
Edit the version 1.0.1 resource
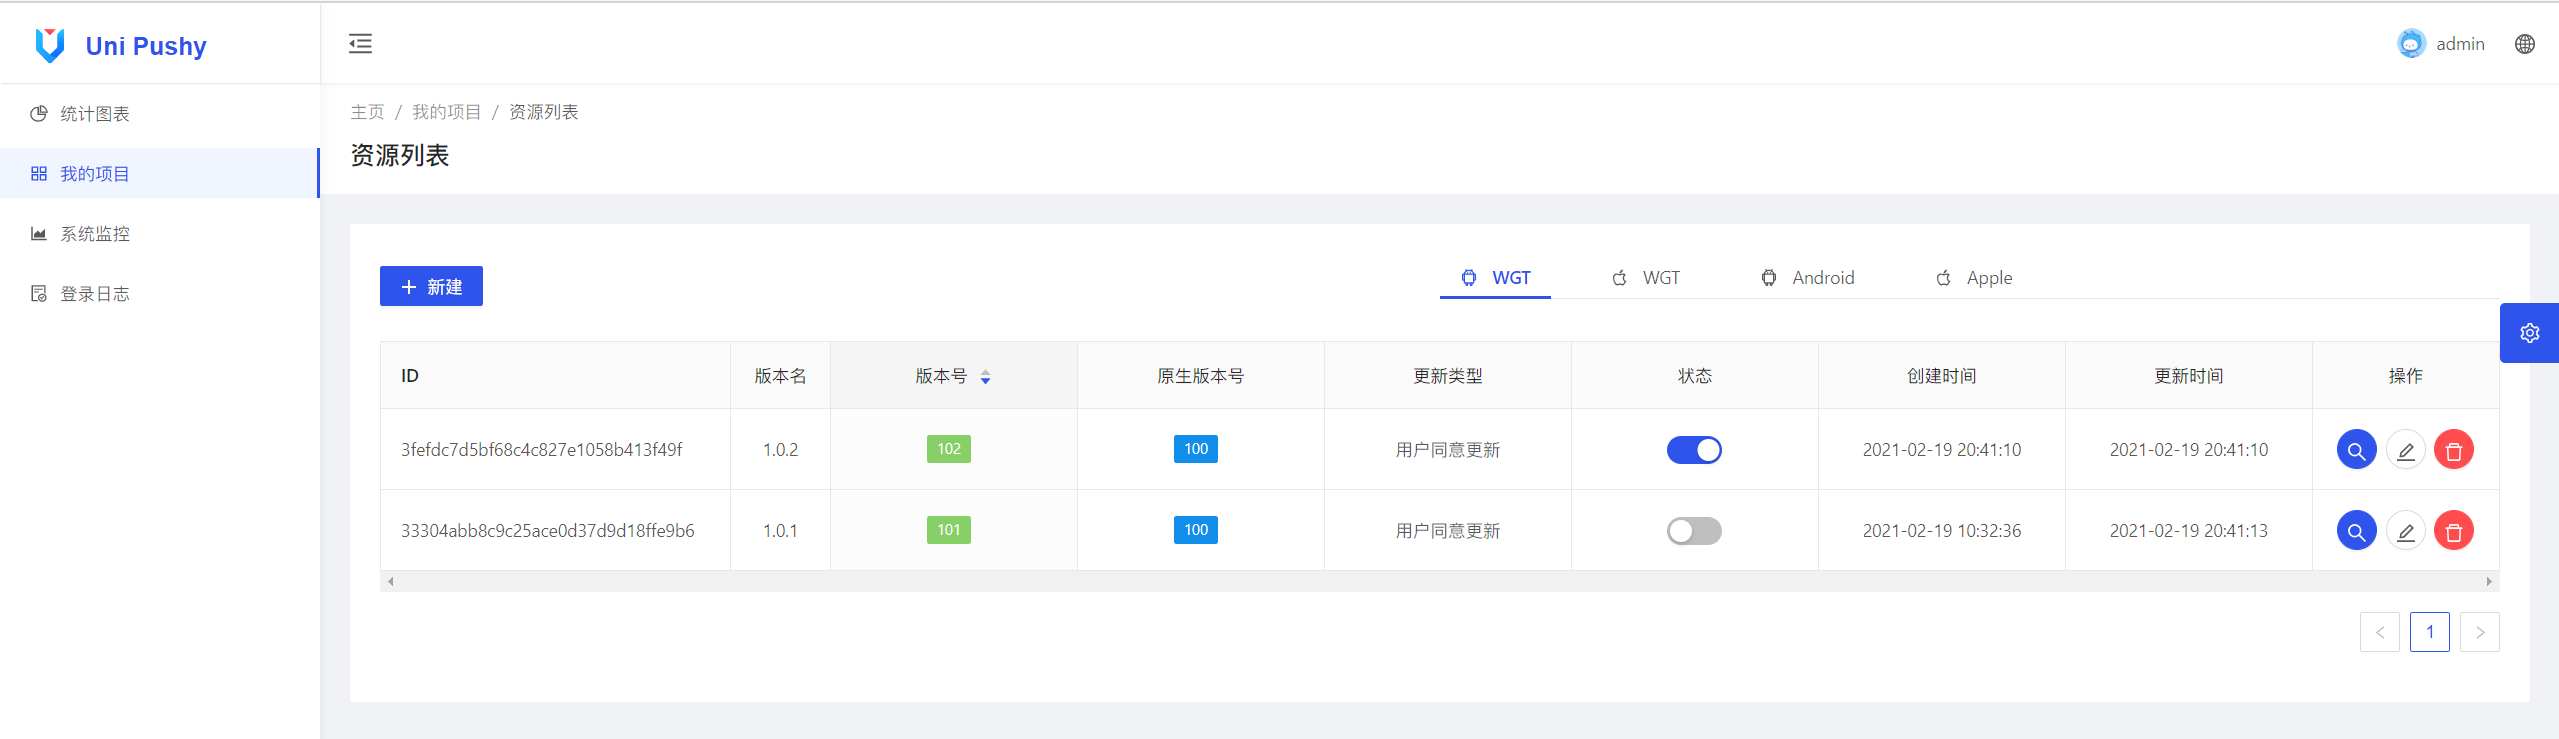tap(2405, 531)
